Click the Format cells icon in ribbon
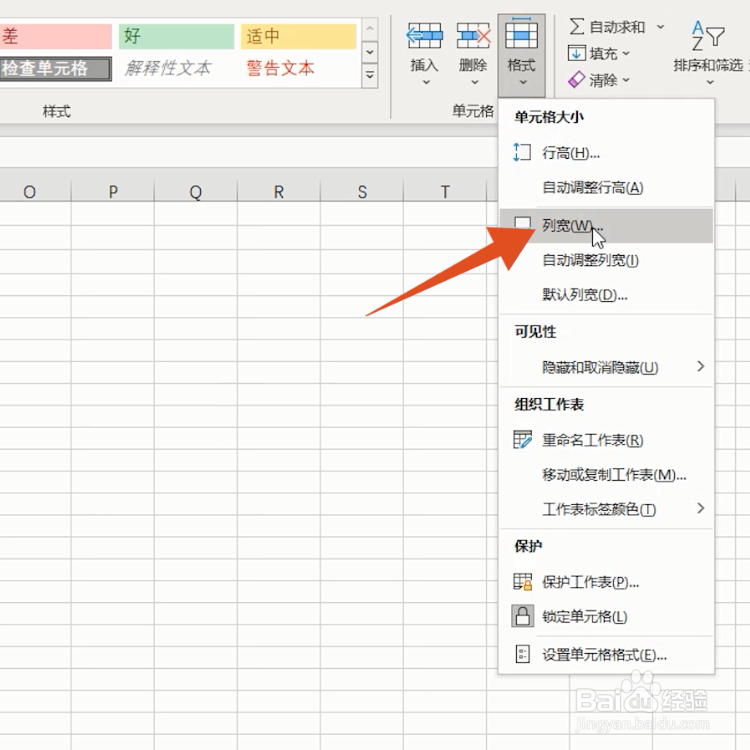The image size is (750, 750). [521, 33]
